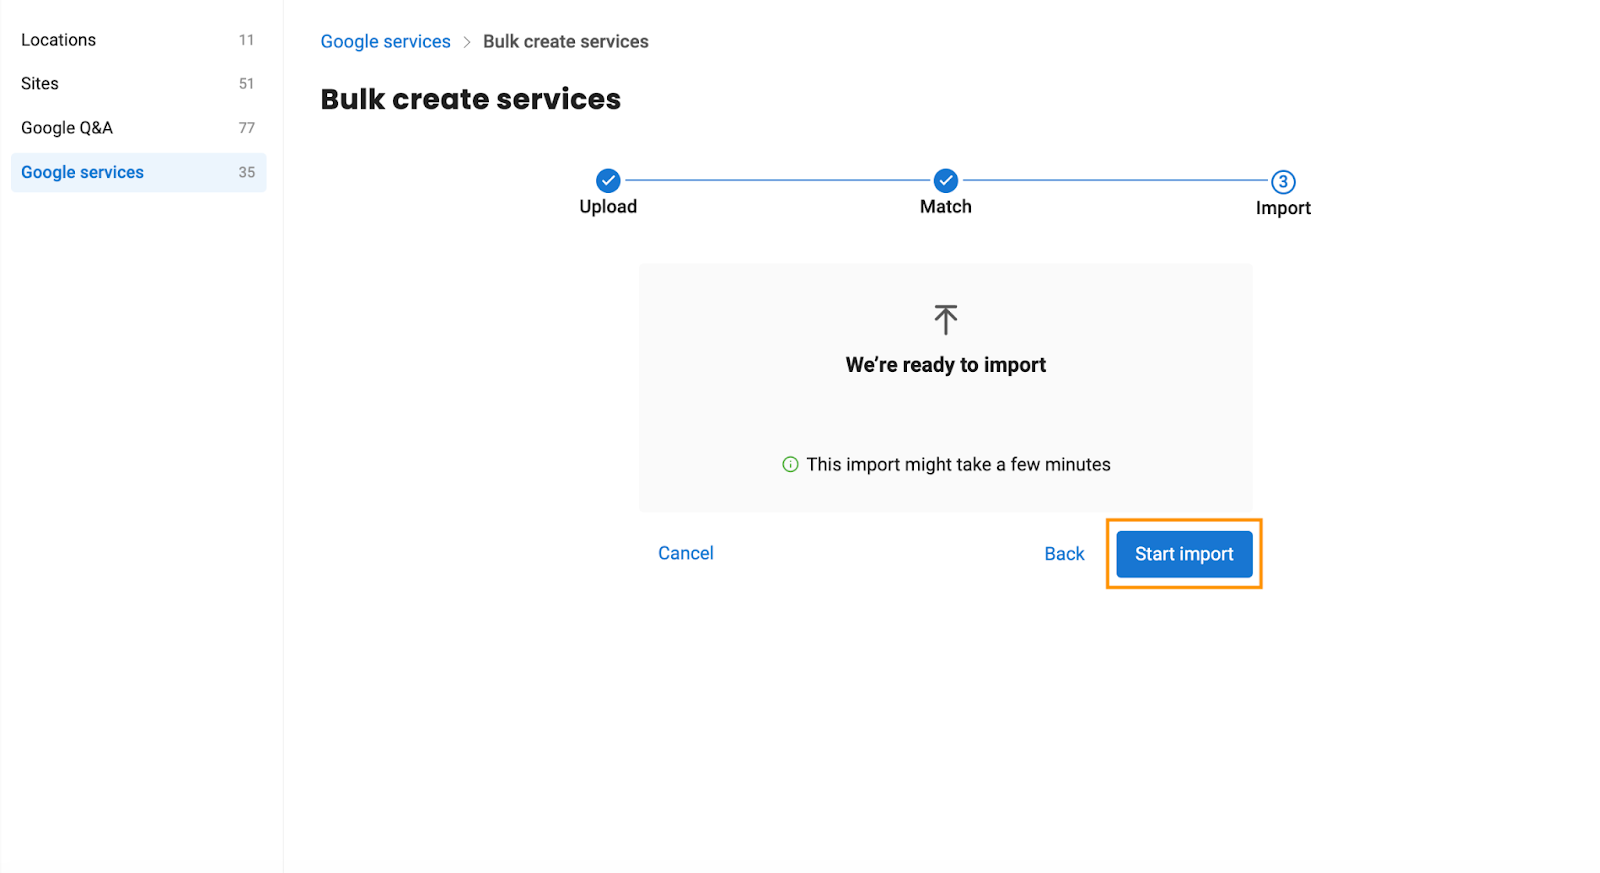The image size is (1600, 873).
Task: Click the 'Bulk create services' breadcrumb text
Action: (x=566, y=41)
